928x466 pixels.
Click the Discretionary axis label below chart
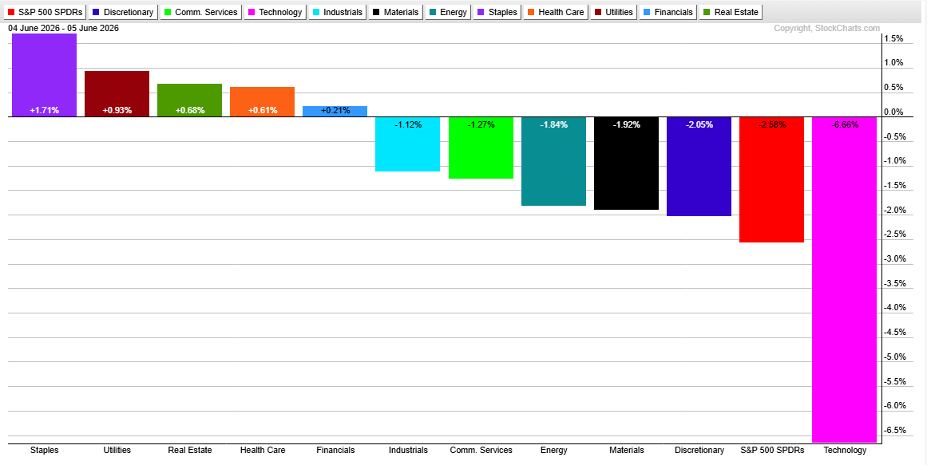pyautogui.click(x=699, y=450)
